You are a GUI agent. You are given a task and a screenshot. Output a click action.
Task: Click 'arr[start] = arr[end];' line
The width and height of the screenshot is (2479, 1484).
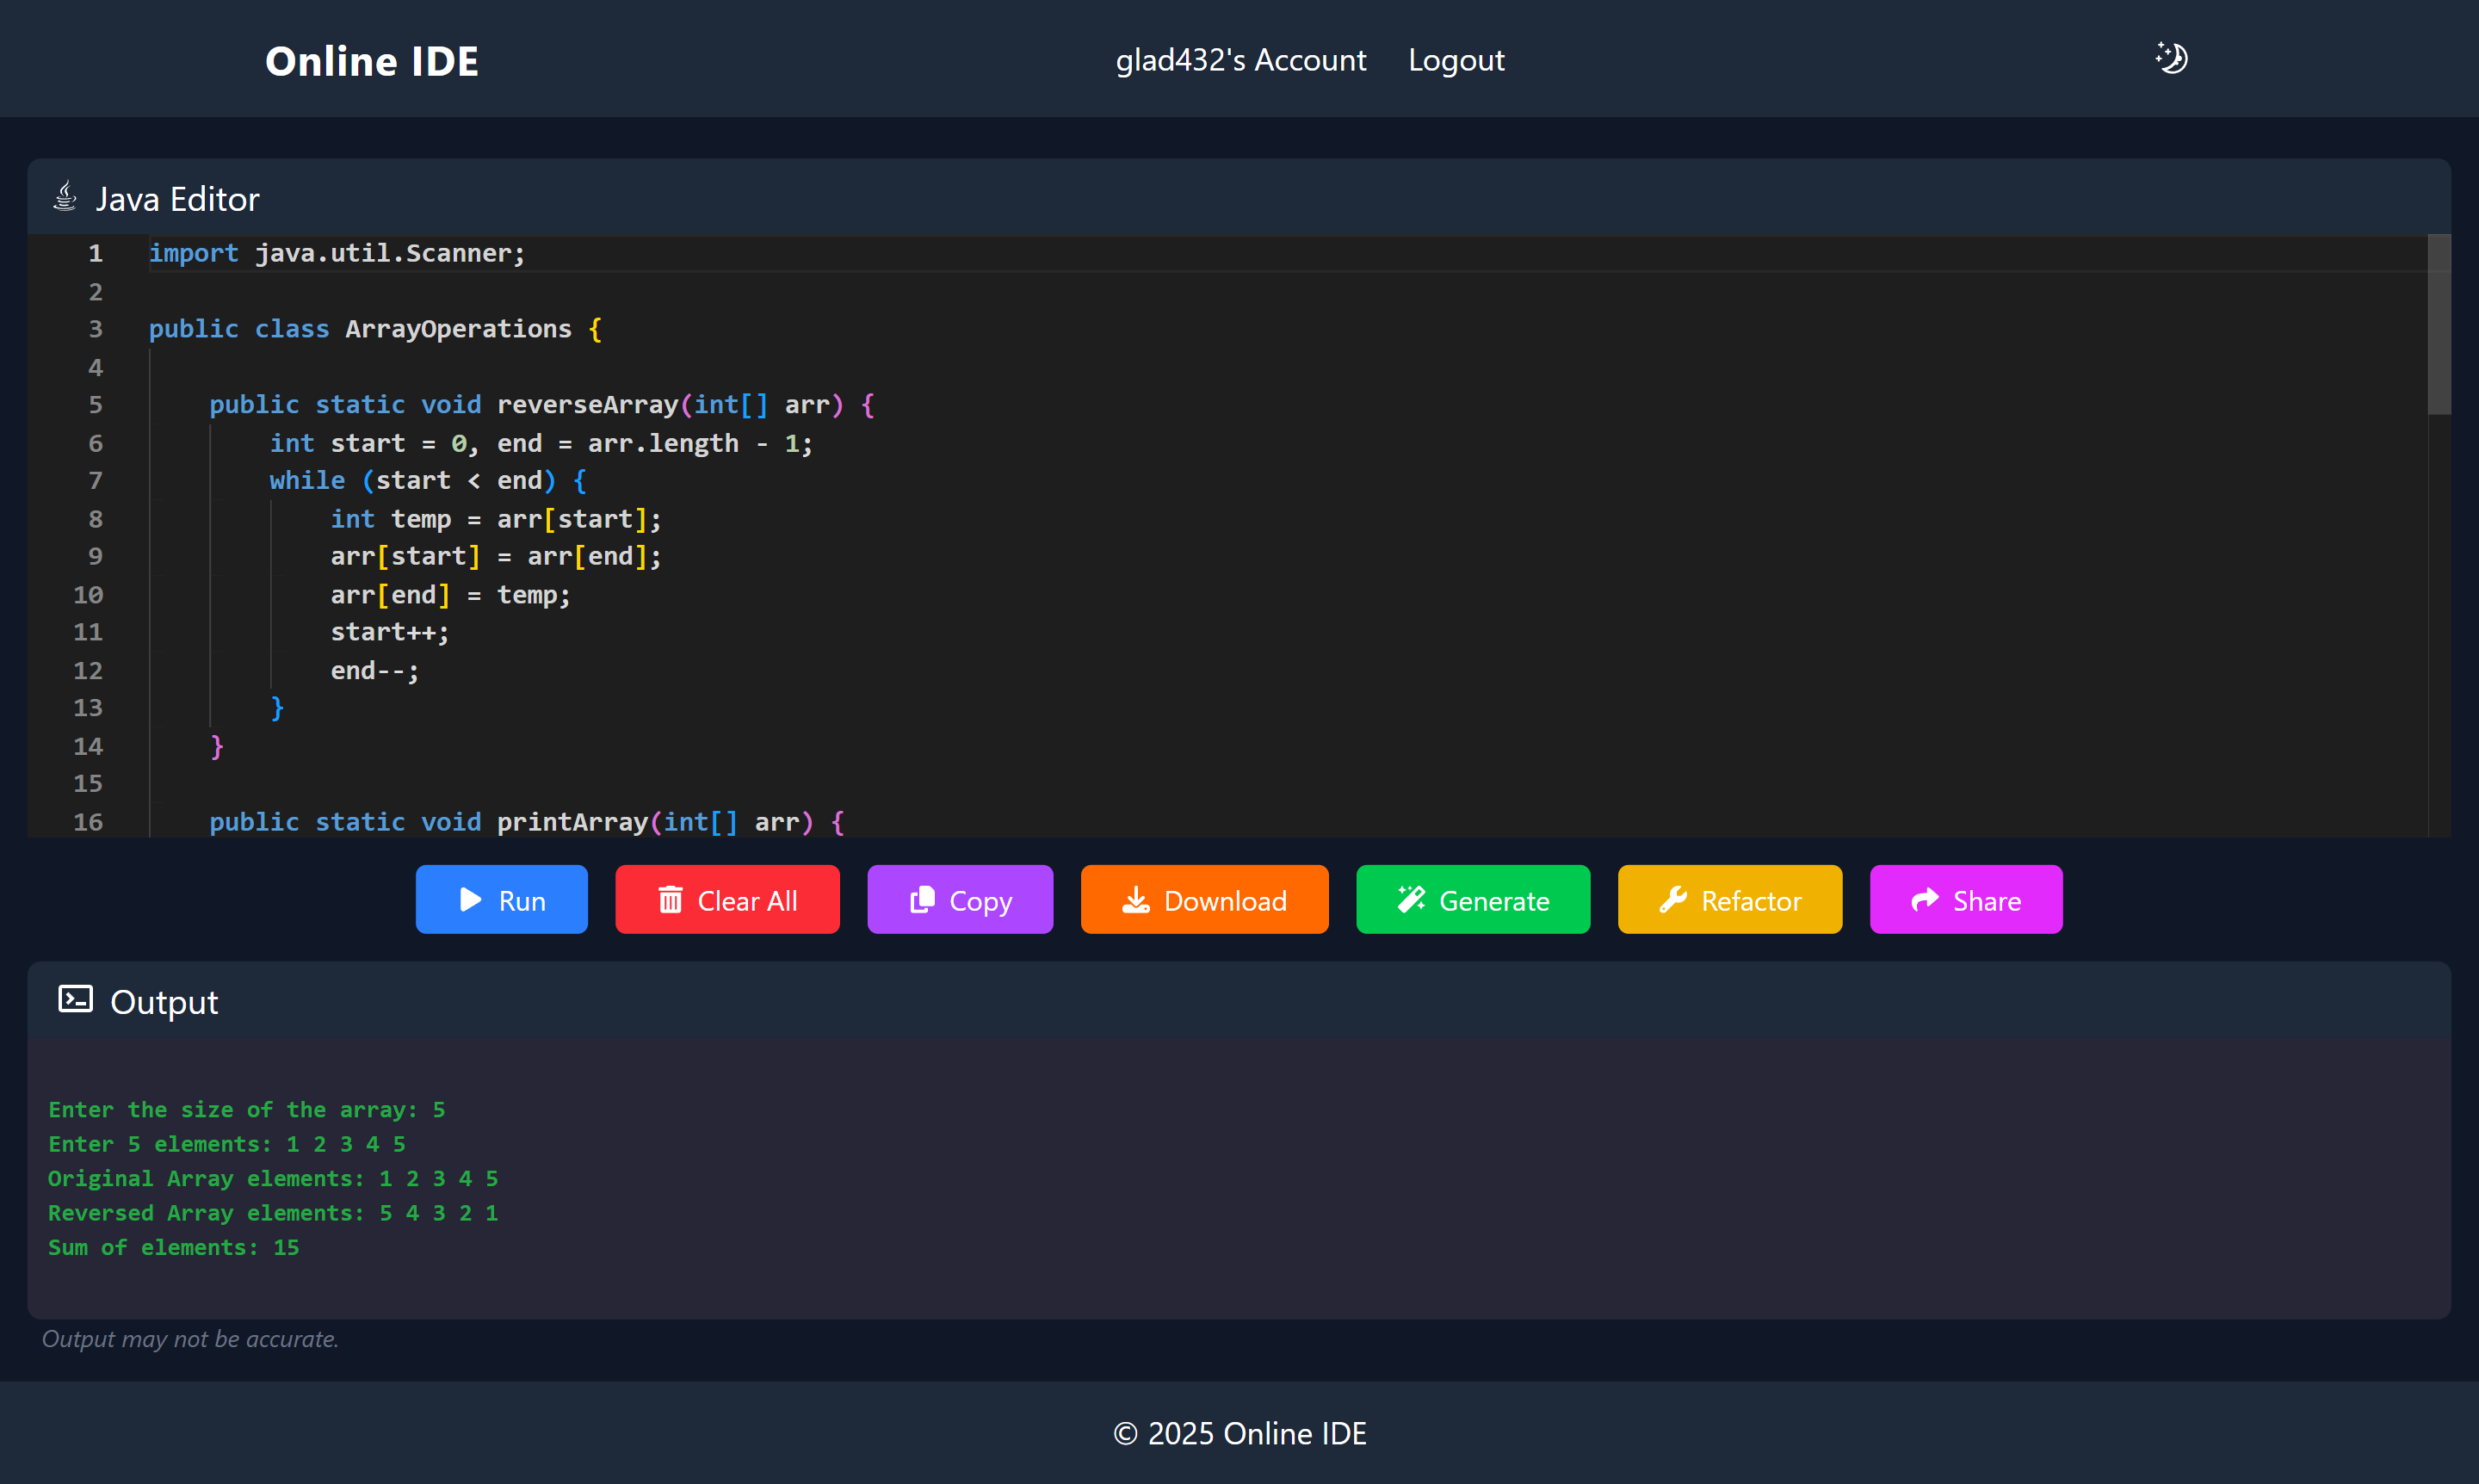[x=496, y=556]
